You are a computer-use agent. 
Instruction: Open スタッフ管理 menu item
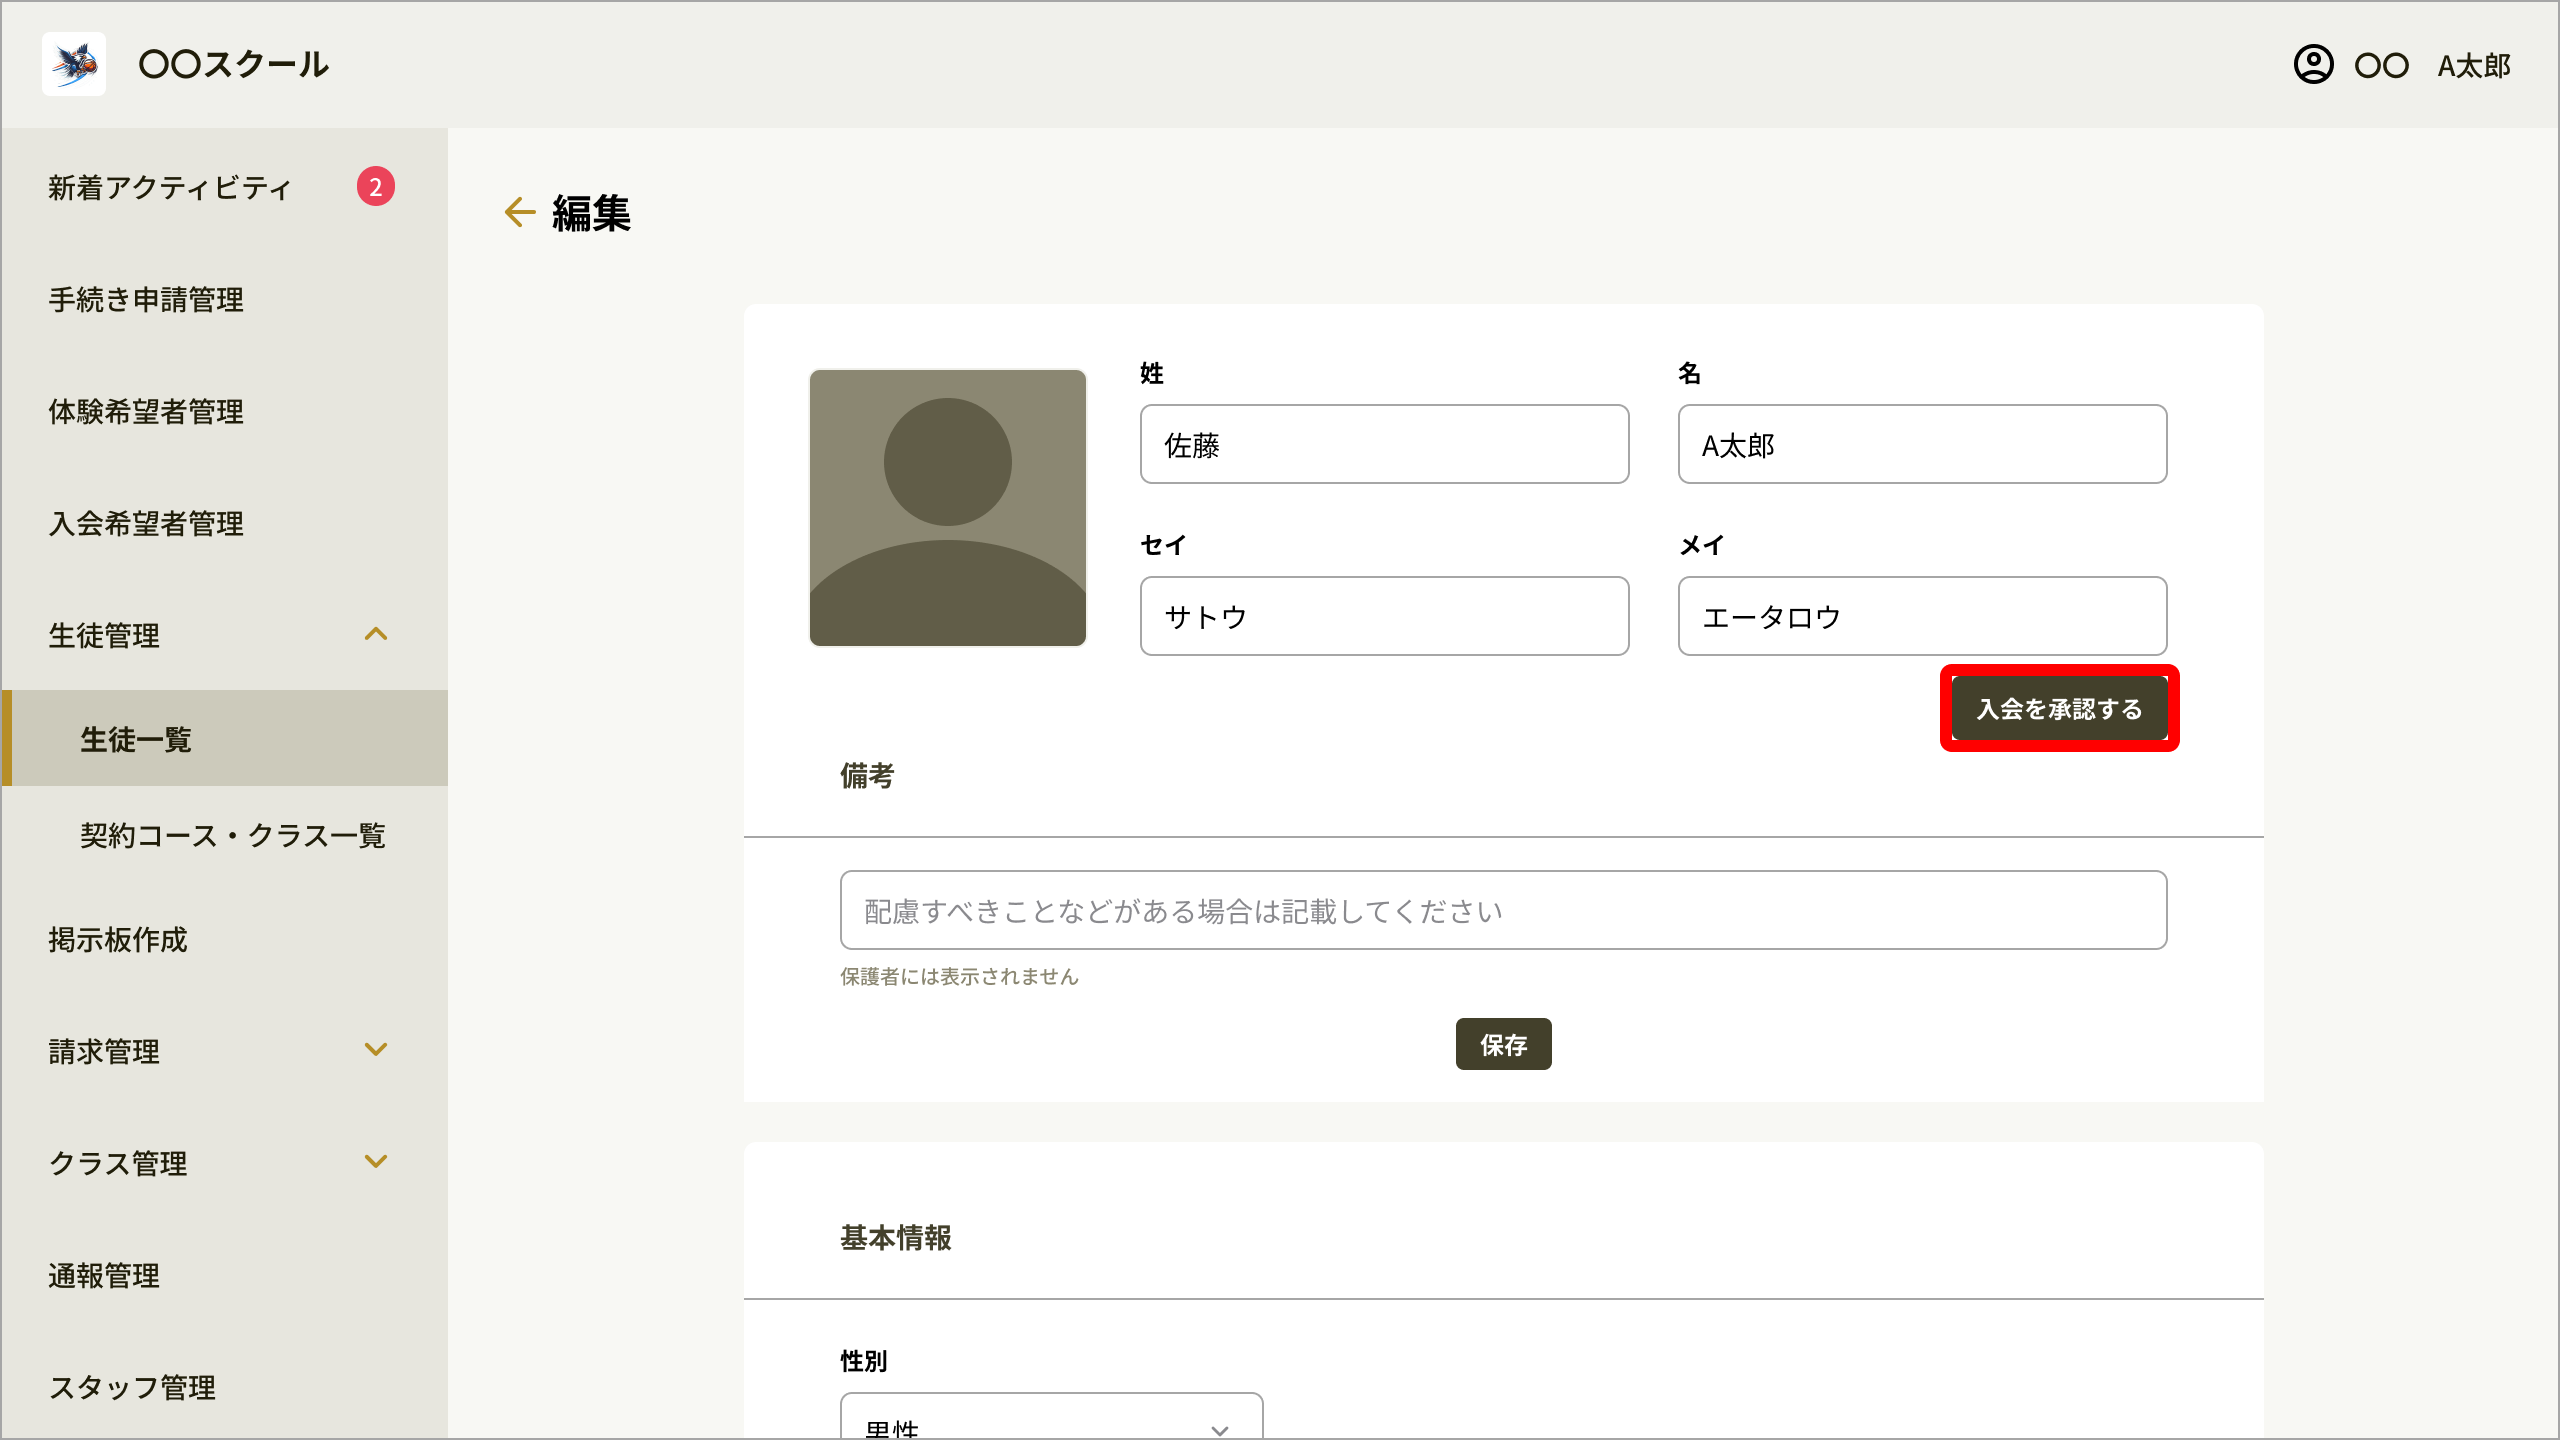[224, 1387]
